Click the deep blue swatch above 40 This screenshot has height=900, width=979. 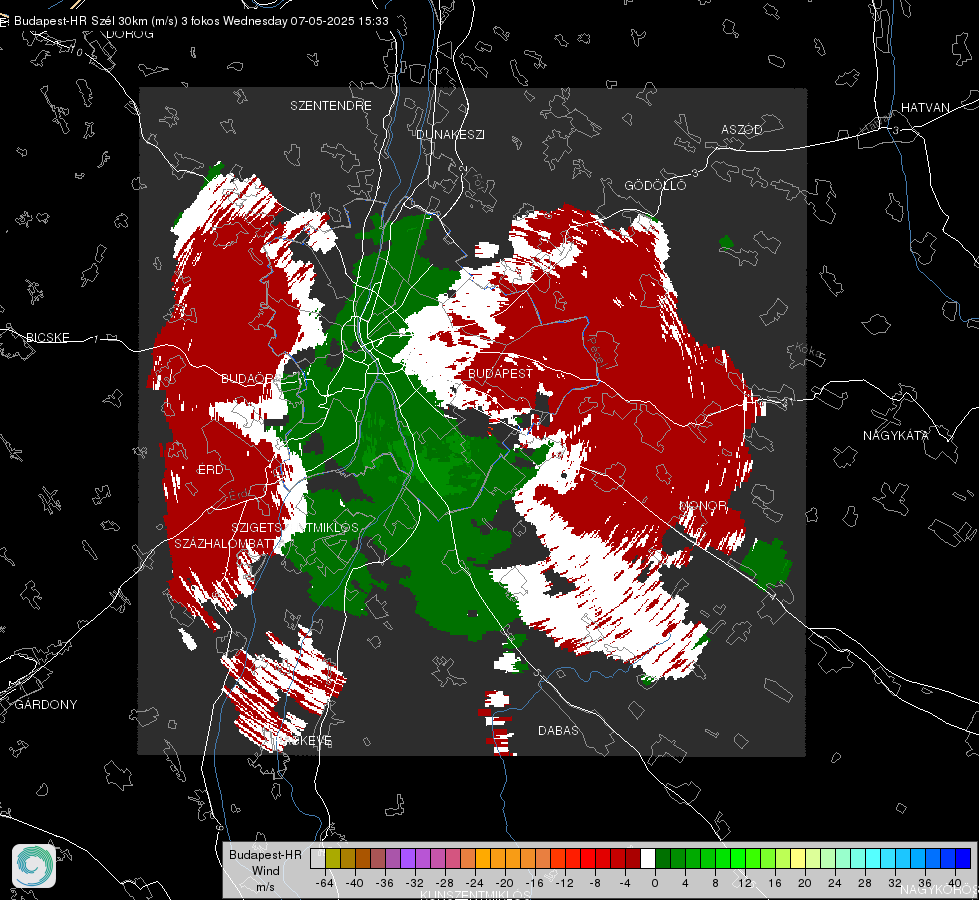pyautogui.click(x=963, y=859)
